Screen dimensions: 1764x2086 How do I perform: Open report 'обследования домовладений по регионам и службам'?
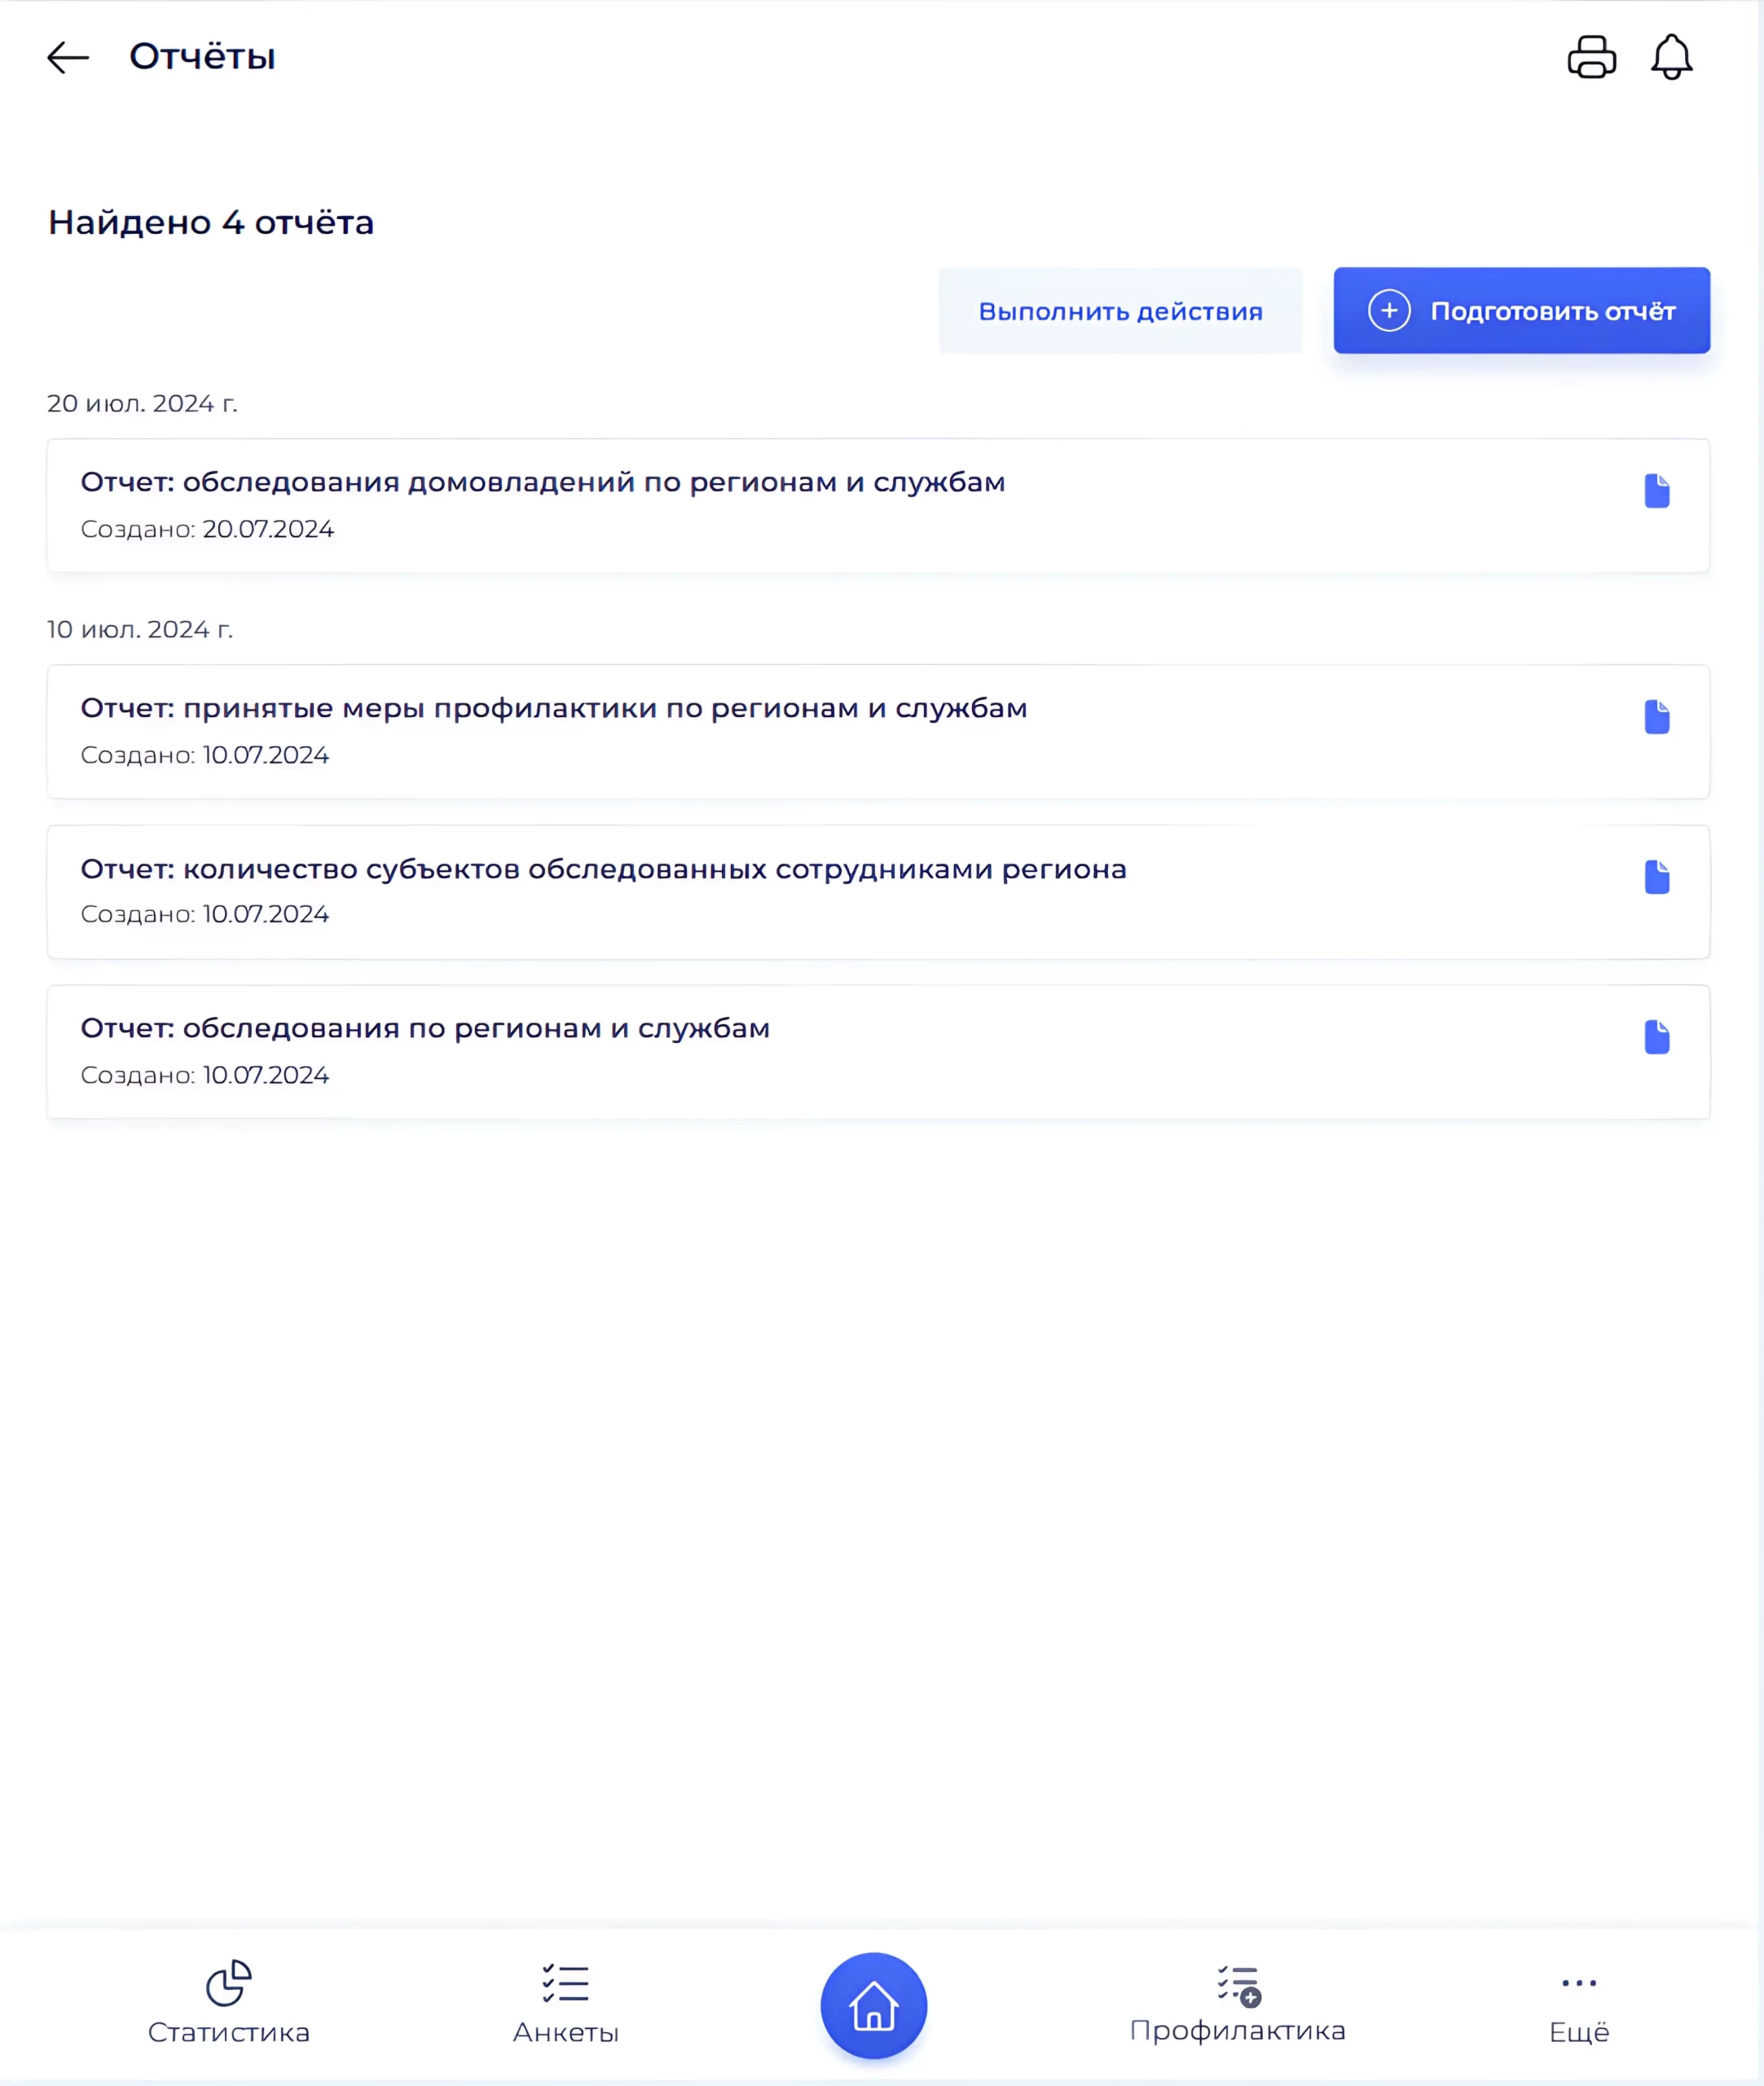click(878, 506)
